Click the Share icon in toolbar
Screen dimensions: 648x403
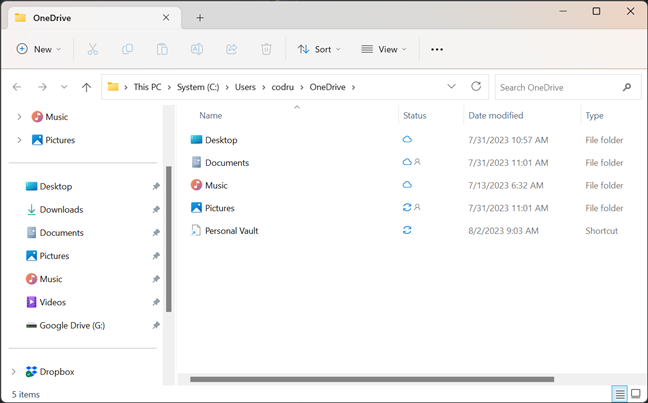point(232,49)
